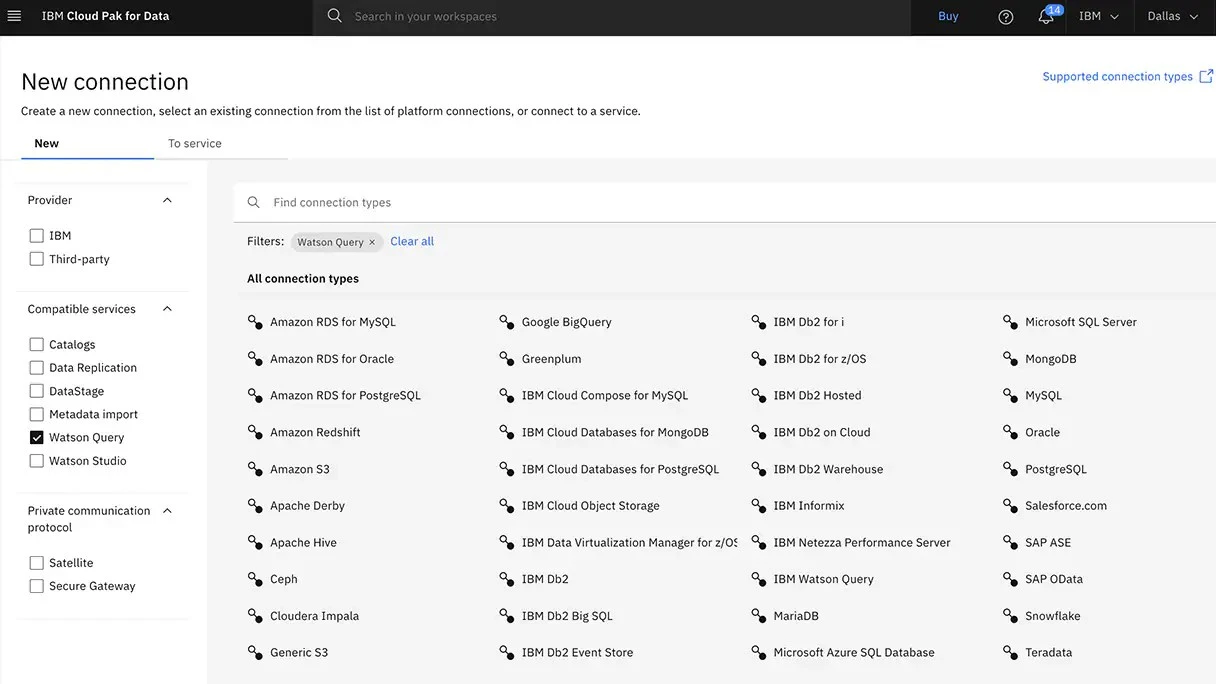Collapse the Compatible services section
Image resolution: width=1216 pixels, height=684 pixels.
(x=167, y=309)
